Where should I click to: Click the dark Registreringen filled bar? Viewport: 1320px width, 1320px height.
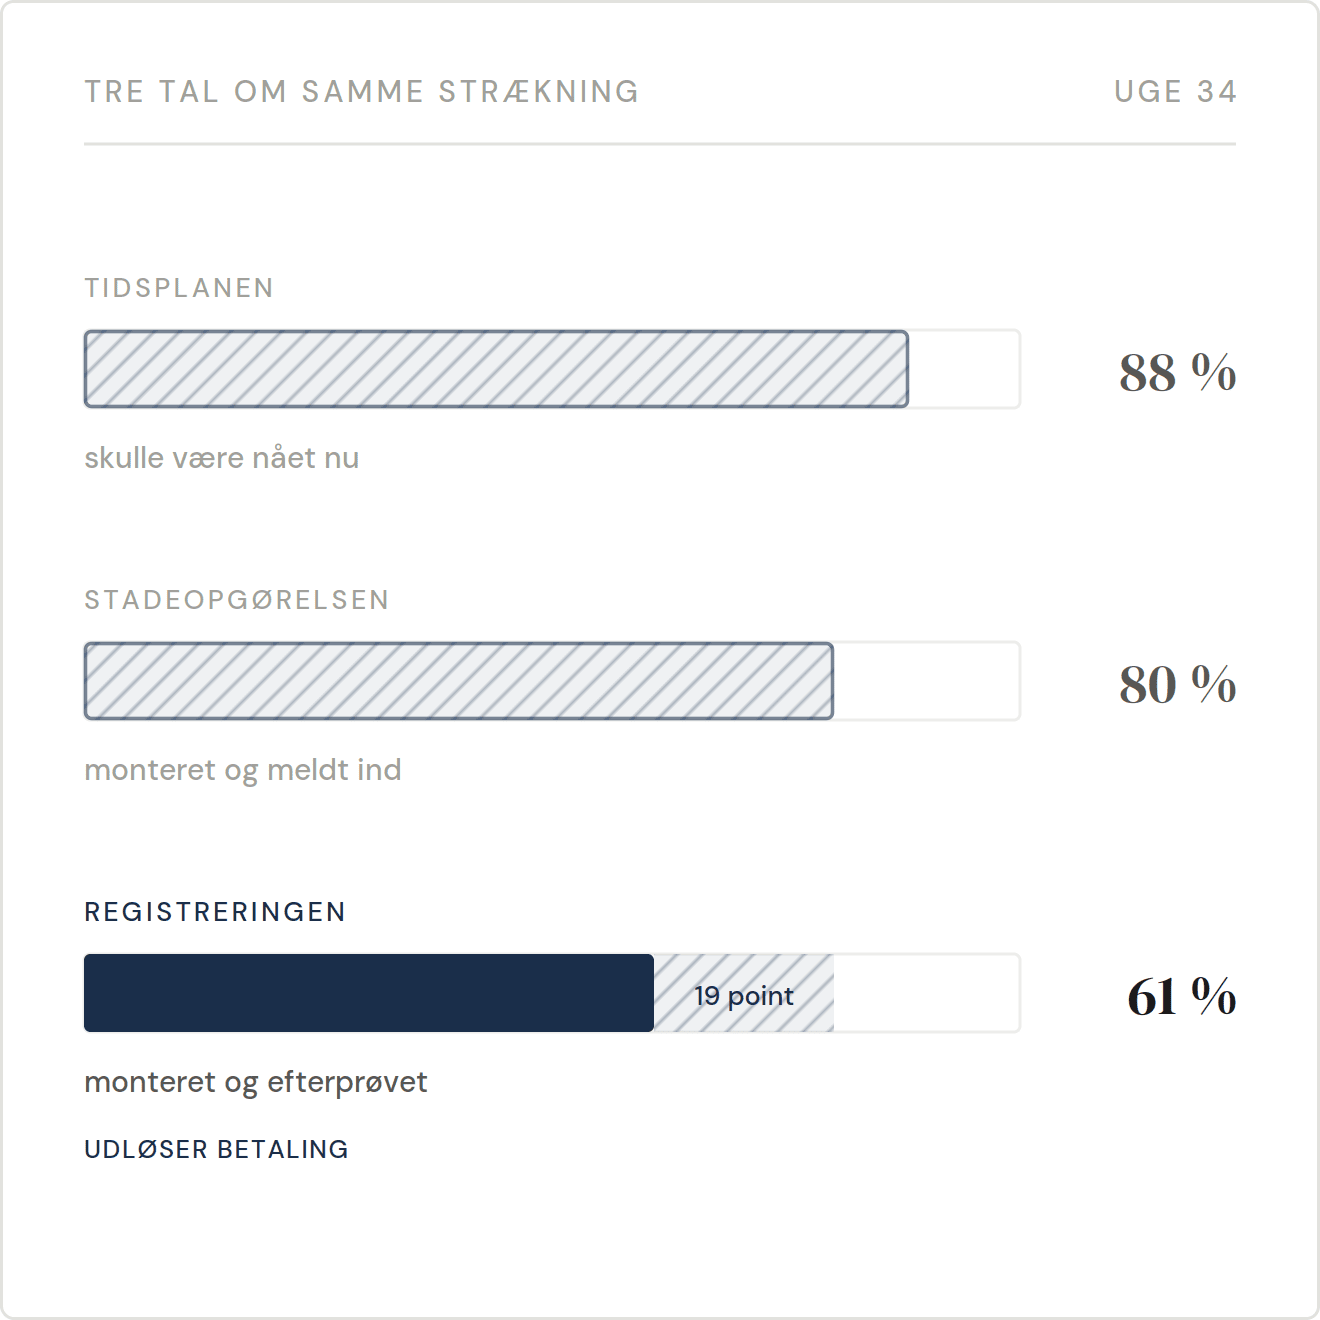(x=369, y=993)
